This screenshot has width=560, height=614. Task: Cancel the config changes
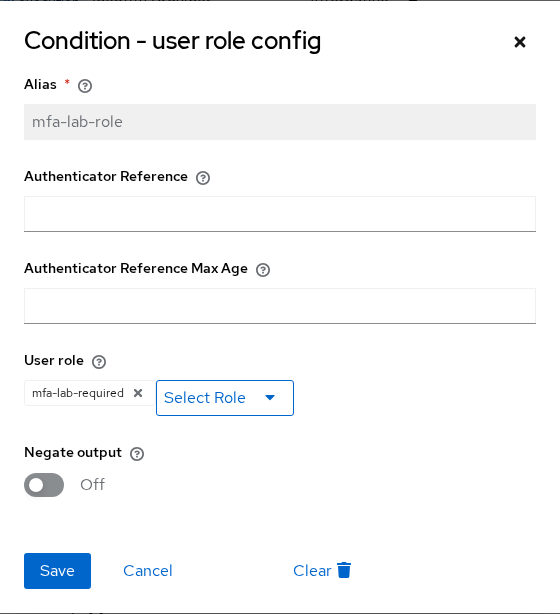tap(148, 571)
